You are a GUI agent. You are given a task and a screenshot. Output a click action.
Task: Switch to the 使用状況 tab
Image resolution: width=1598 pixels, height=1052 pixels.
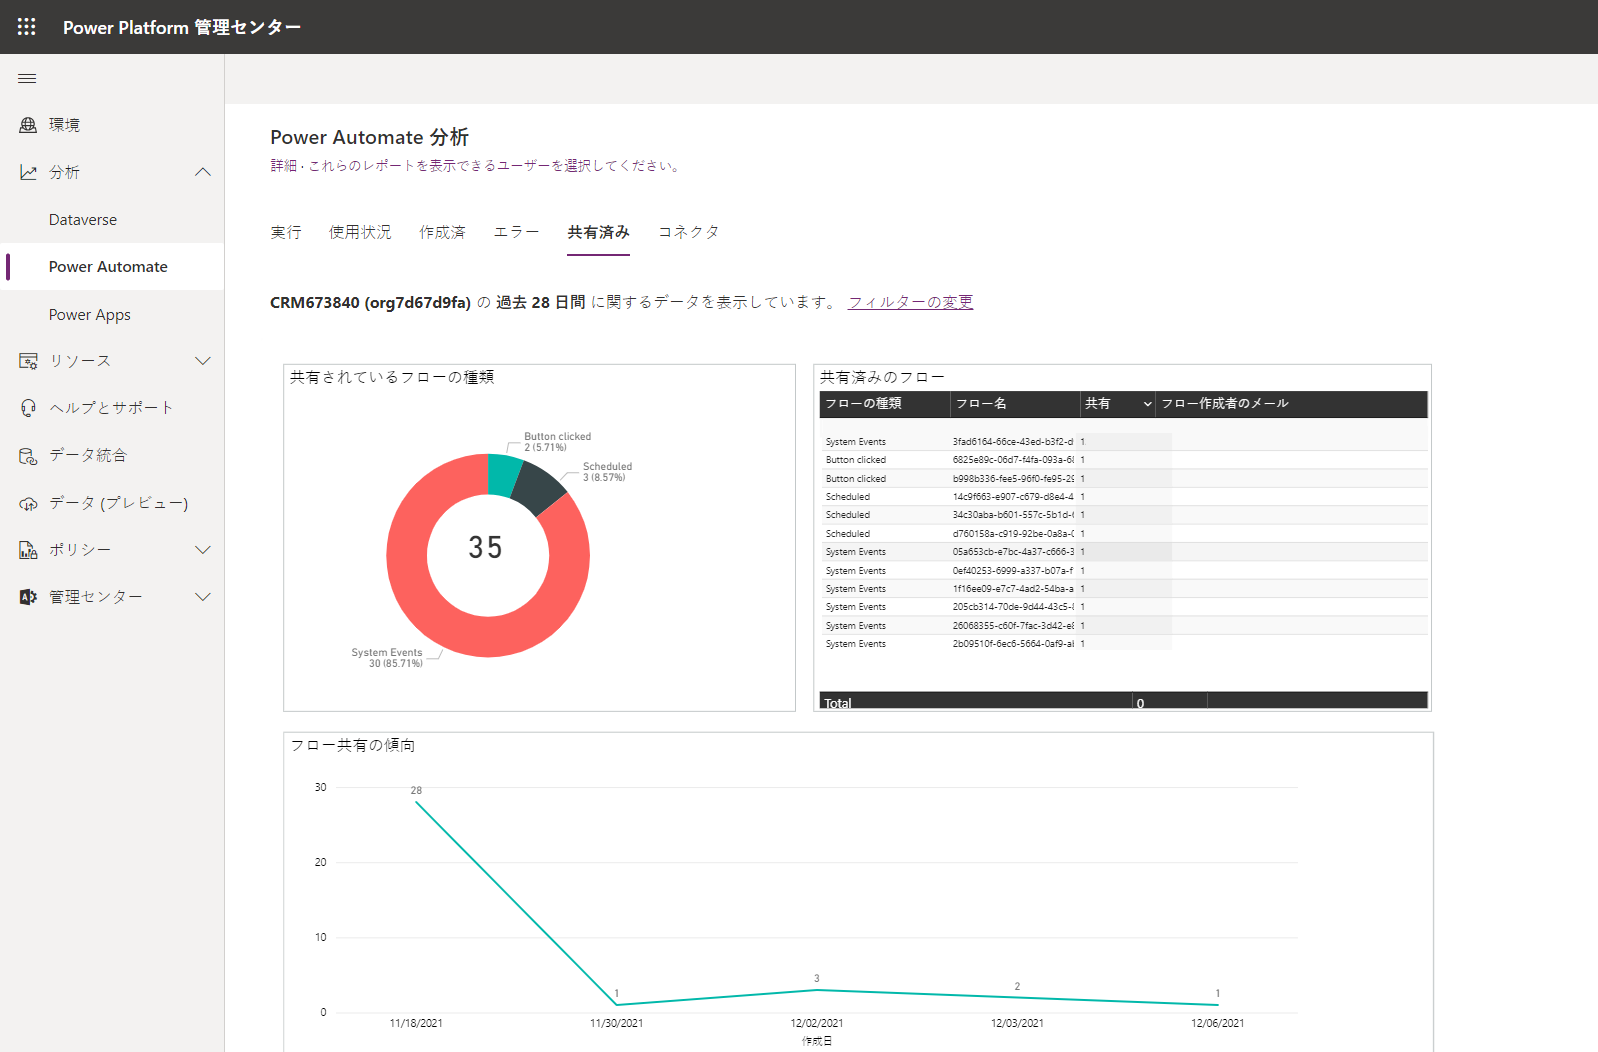[360, 232]
